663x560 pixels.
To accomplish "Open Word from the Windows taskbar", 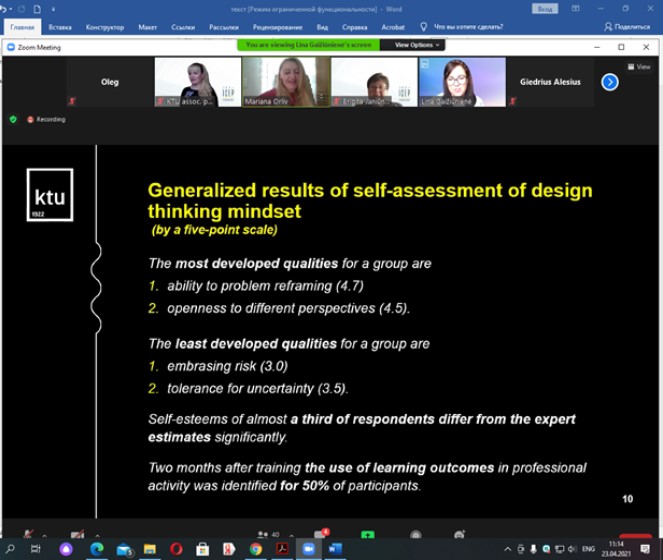I will (335, 549).
